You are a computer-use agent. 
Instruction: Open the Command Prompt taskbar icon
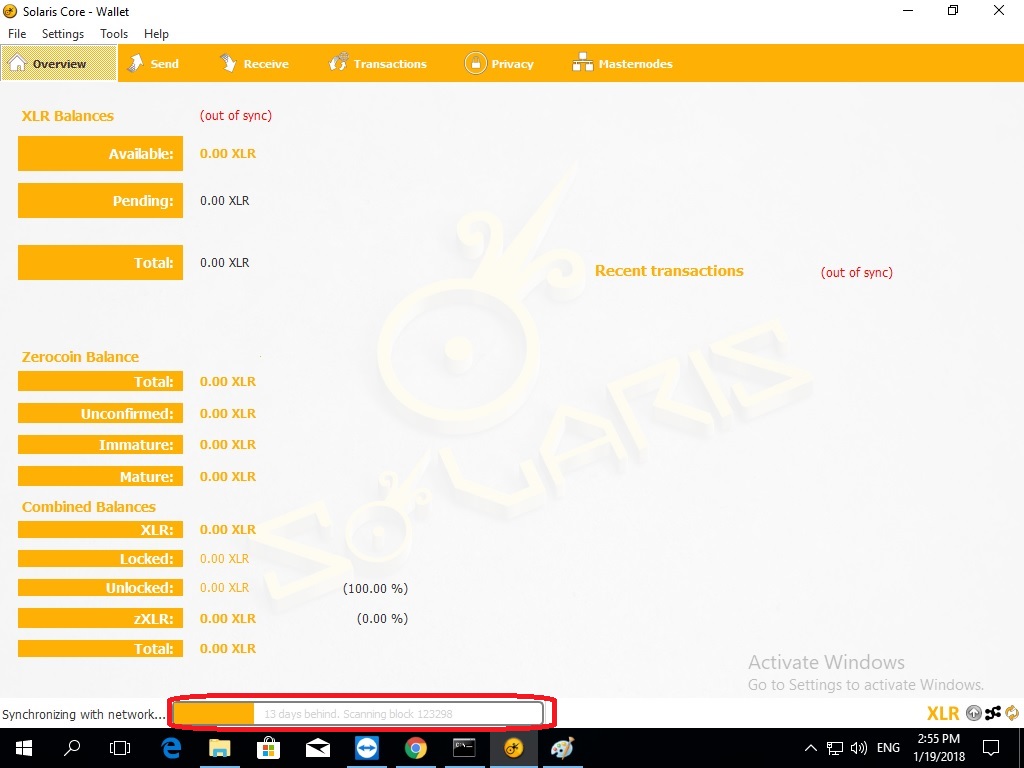pyautogui.click(x=464, y=748)
